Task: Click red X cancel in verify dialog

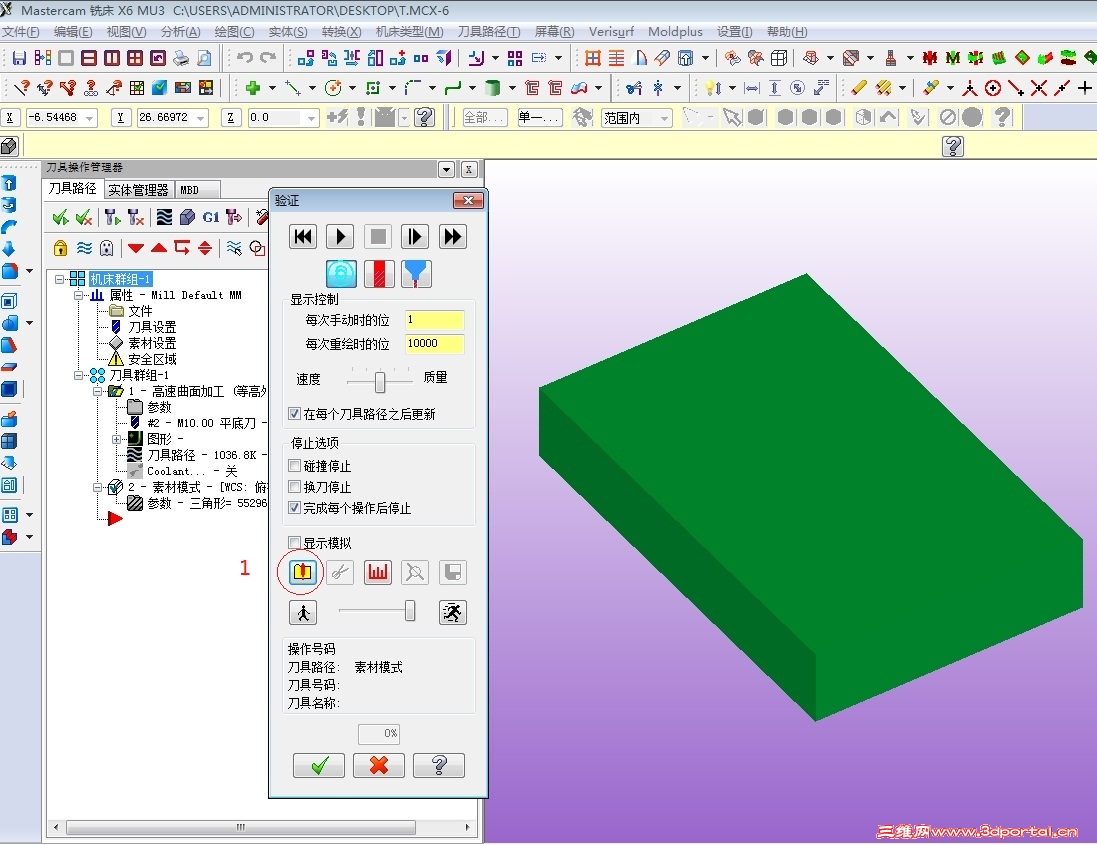Action: pyautogui.click(x=378, y=765)
